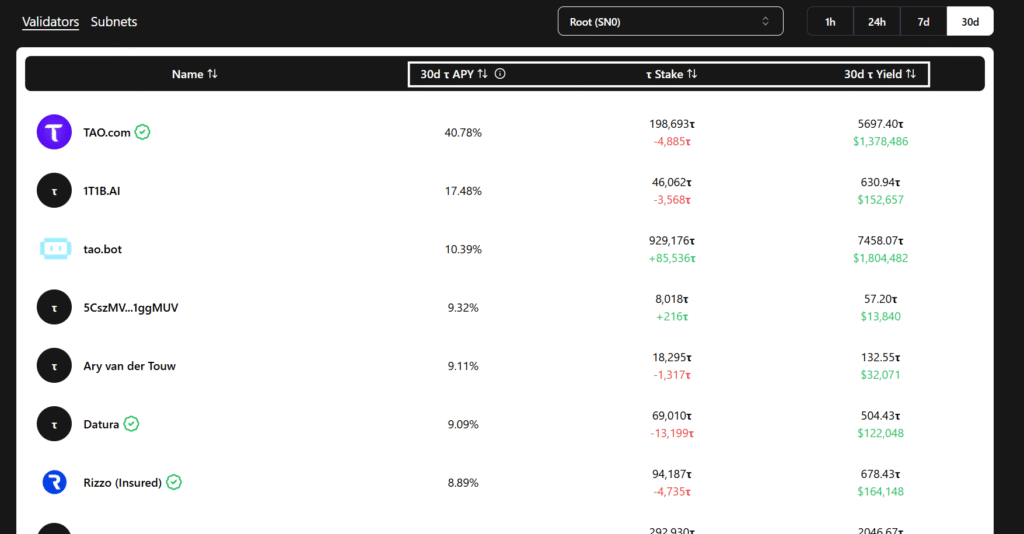Click the info icon beside 30d τ APY
Viewport: 1024px width, 534px height.
[500, 74]
